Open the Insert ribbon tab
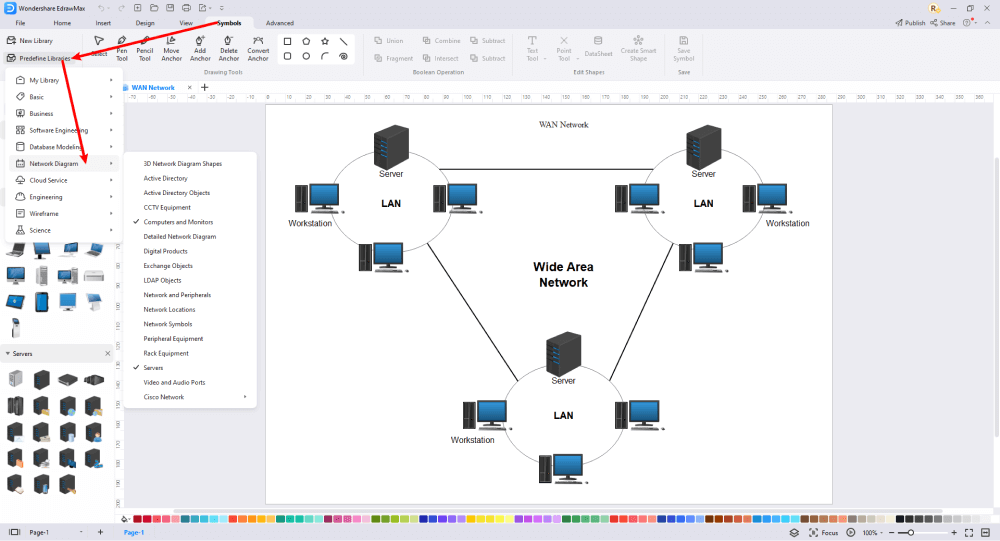Viewport: 1000px width, 541px height. click(x=103, y=23)
